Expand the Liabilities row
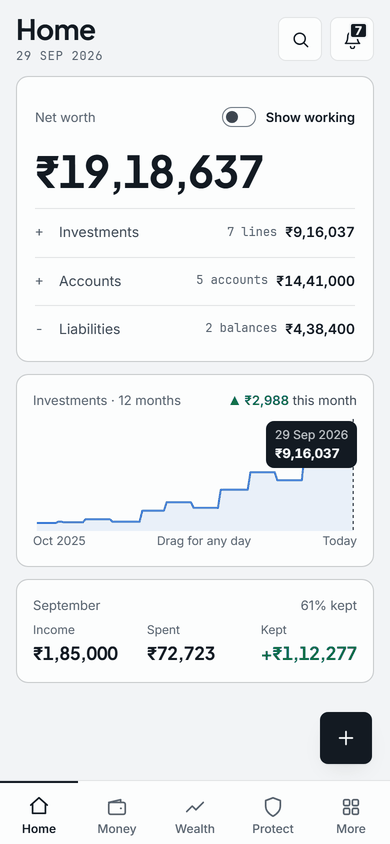 (x=195, y=329)
